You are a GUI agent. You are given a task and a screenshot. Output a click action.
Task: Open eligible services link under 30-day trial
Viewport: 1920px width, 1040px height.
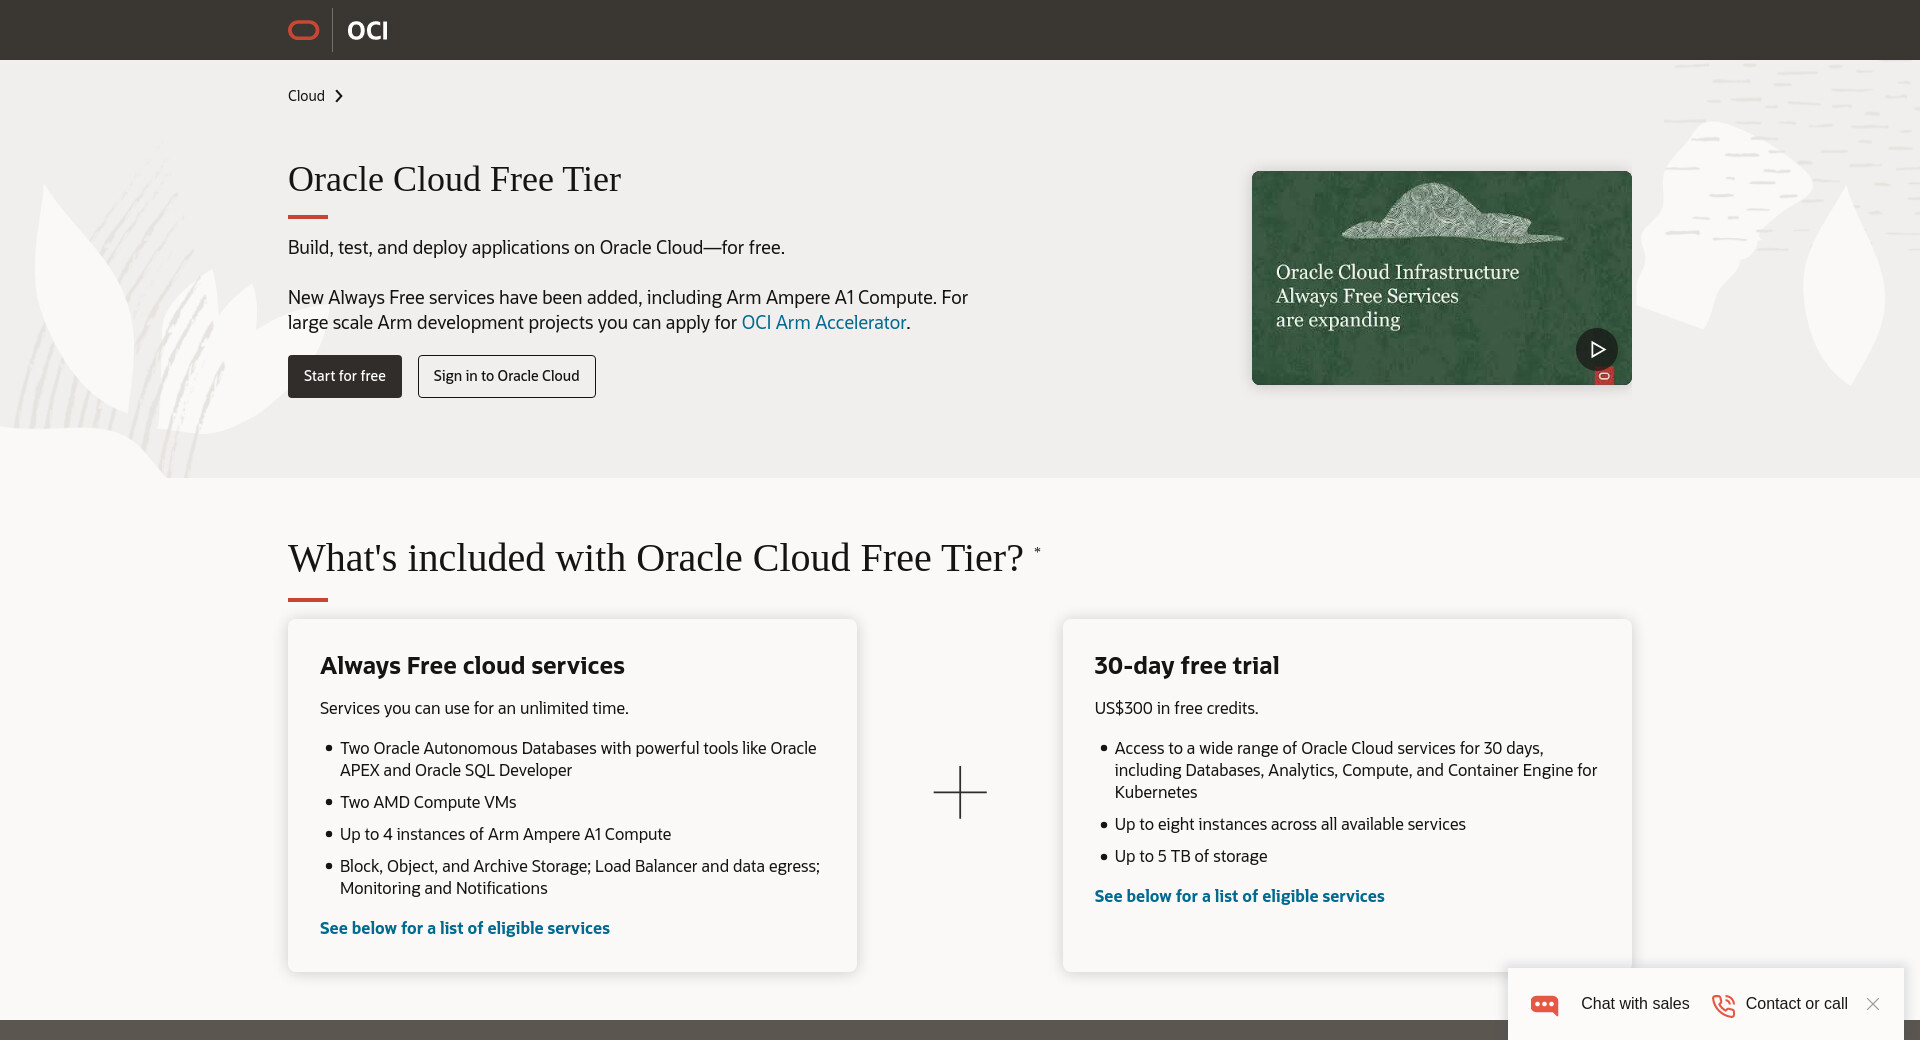click(x=1240, y=896)
